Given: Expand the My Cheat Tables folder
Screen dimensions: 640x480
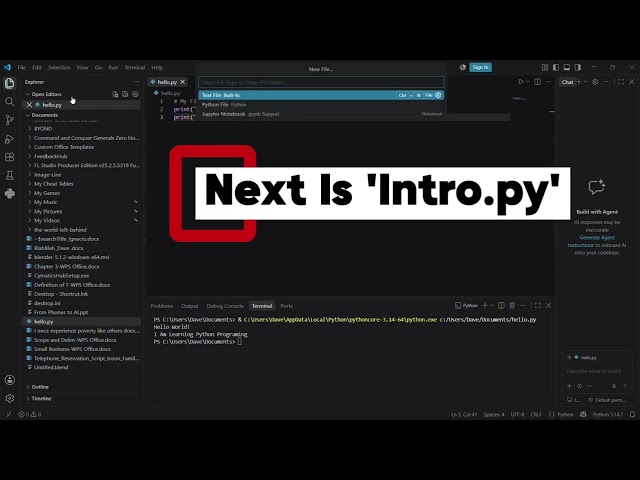Looking at the screenshot, I should coord(53,184).
